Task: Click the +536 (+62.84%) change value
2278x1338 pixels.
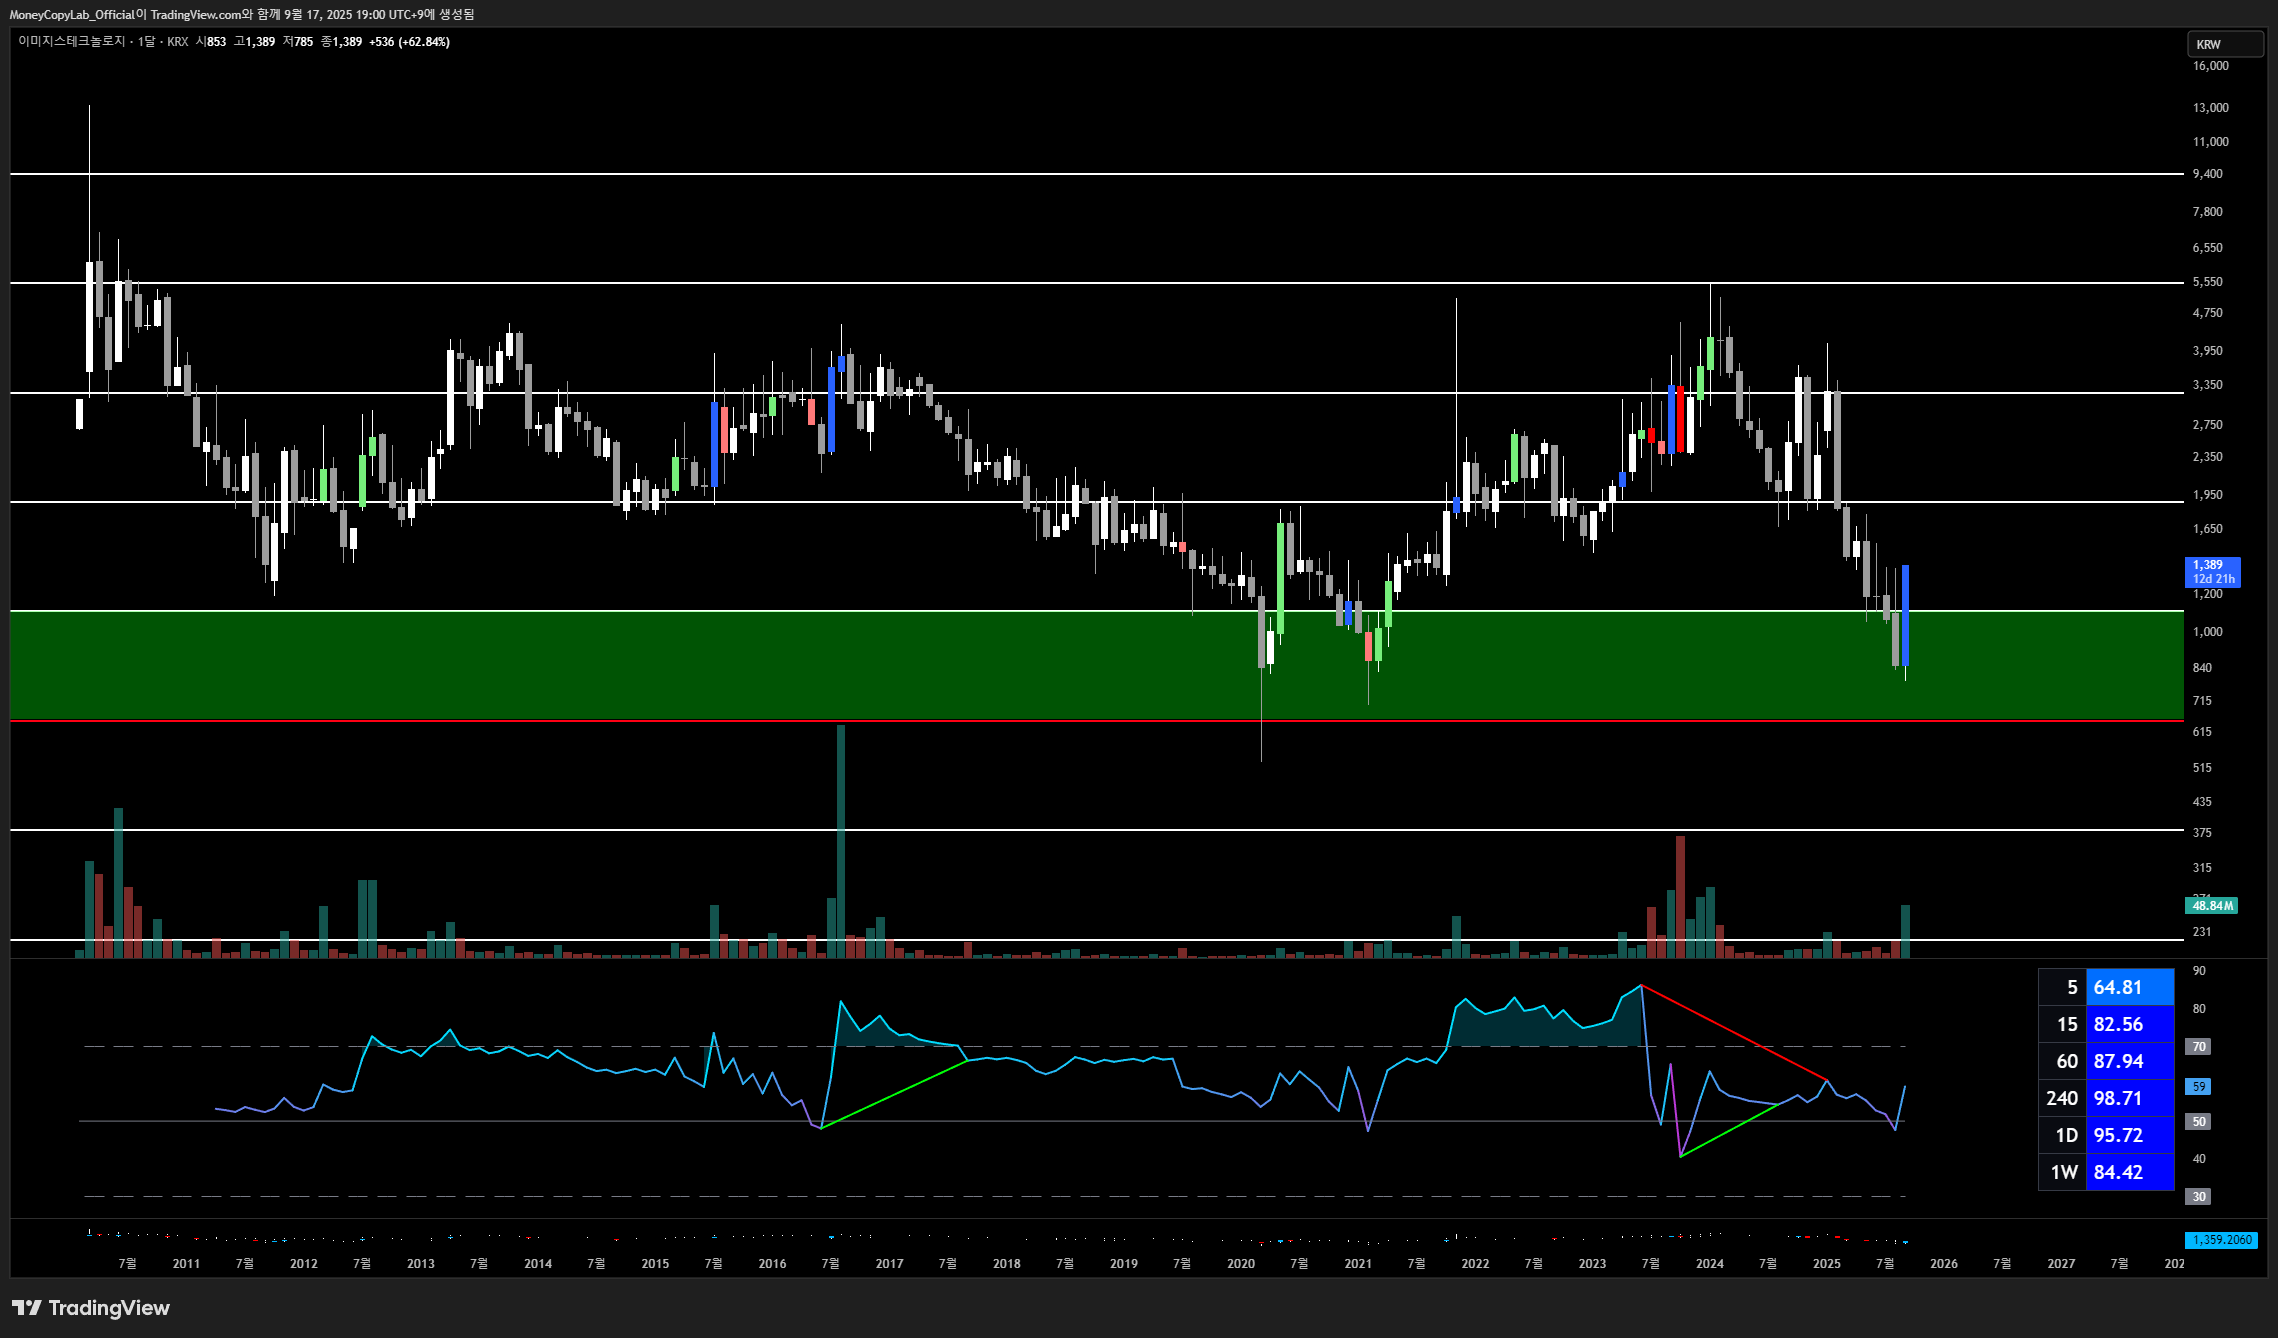Action: point(410,42)
